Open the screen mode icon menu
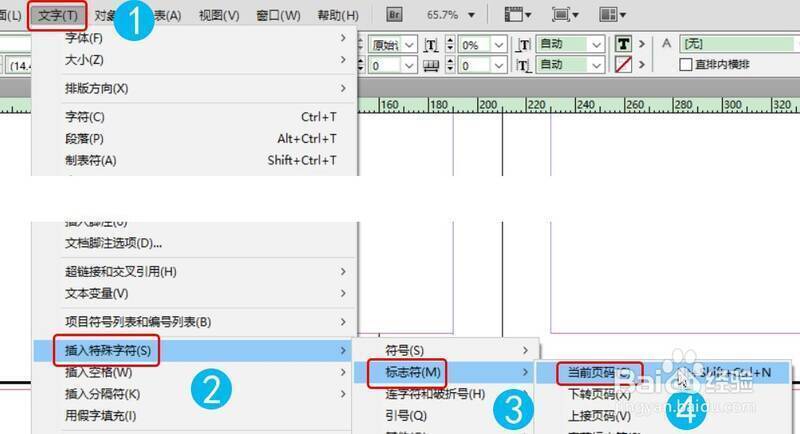Screen dimensions: 800x434 (x=565, y=14)
